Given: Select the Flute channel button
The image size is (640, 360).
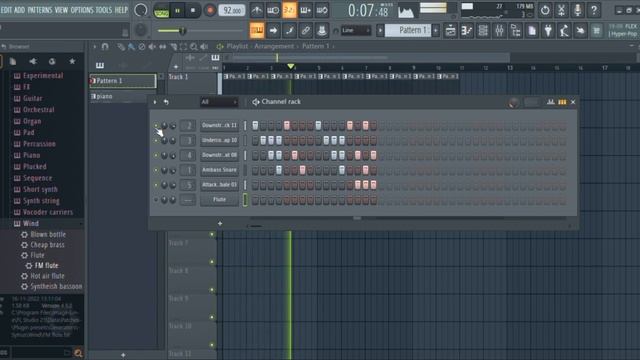Looking at the screenshot, I should (x=219, y=200).
